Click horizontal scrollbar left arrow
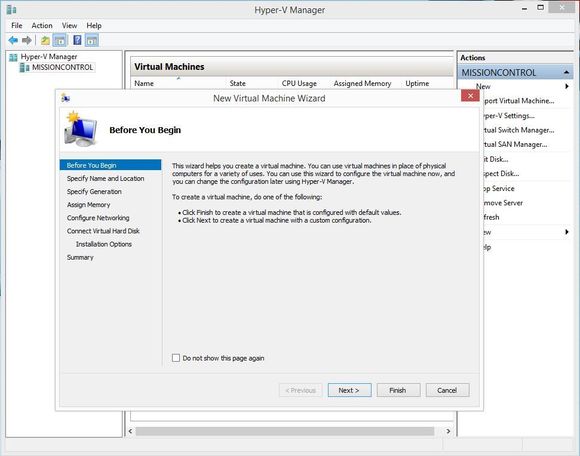Screen dimensions: 580x456 (130, 431)
